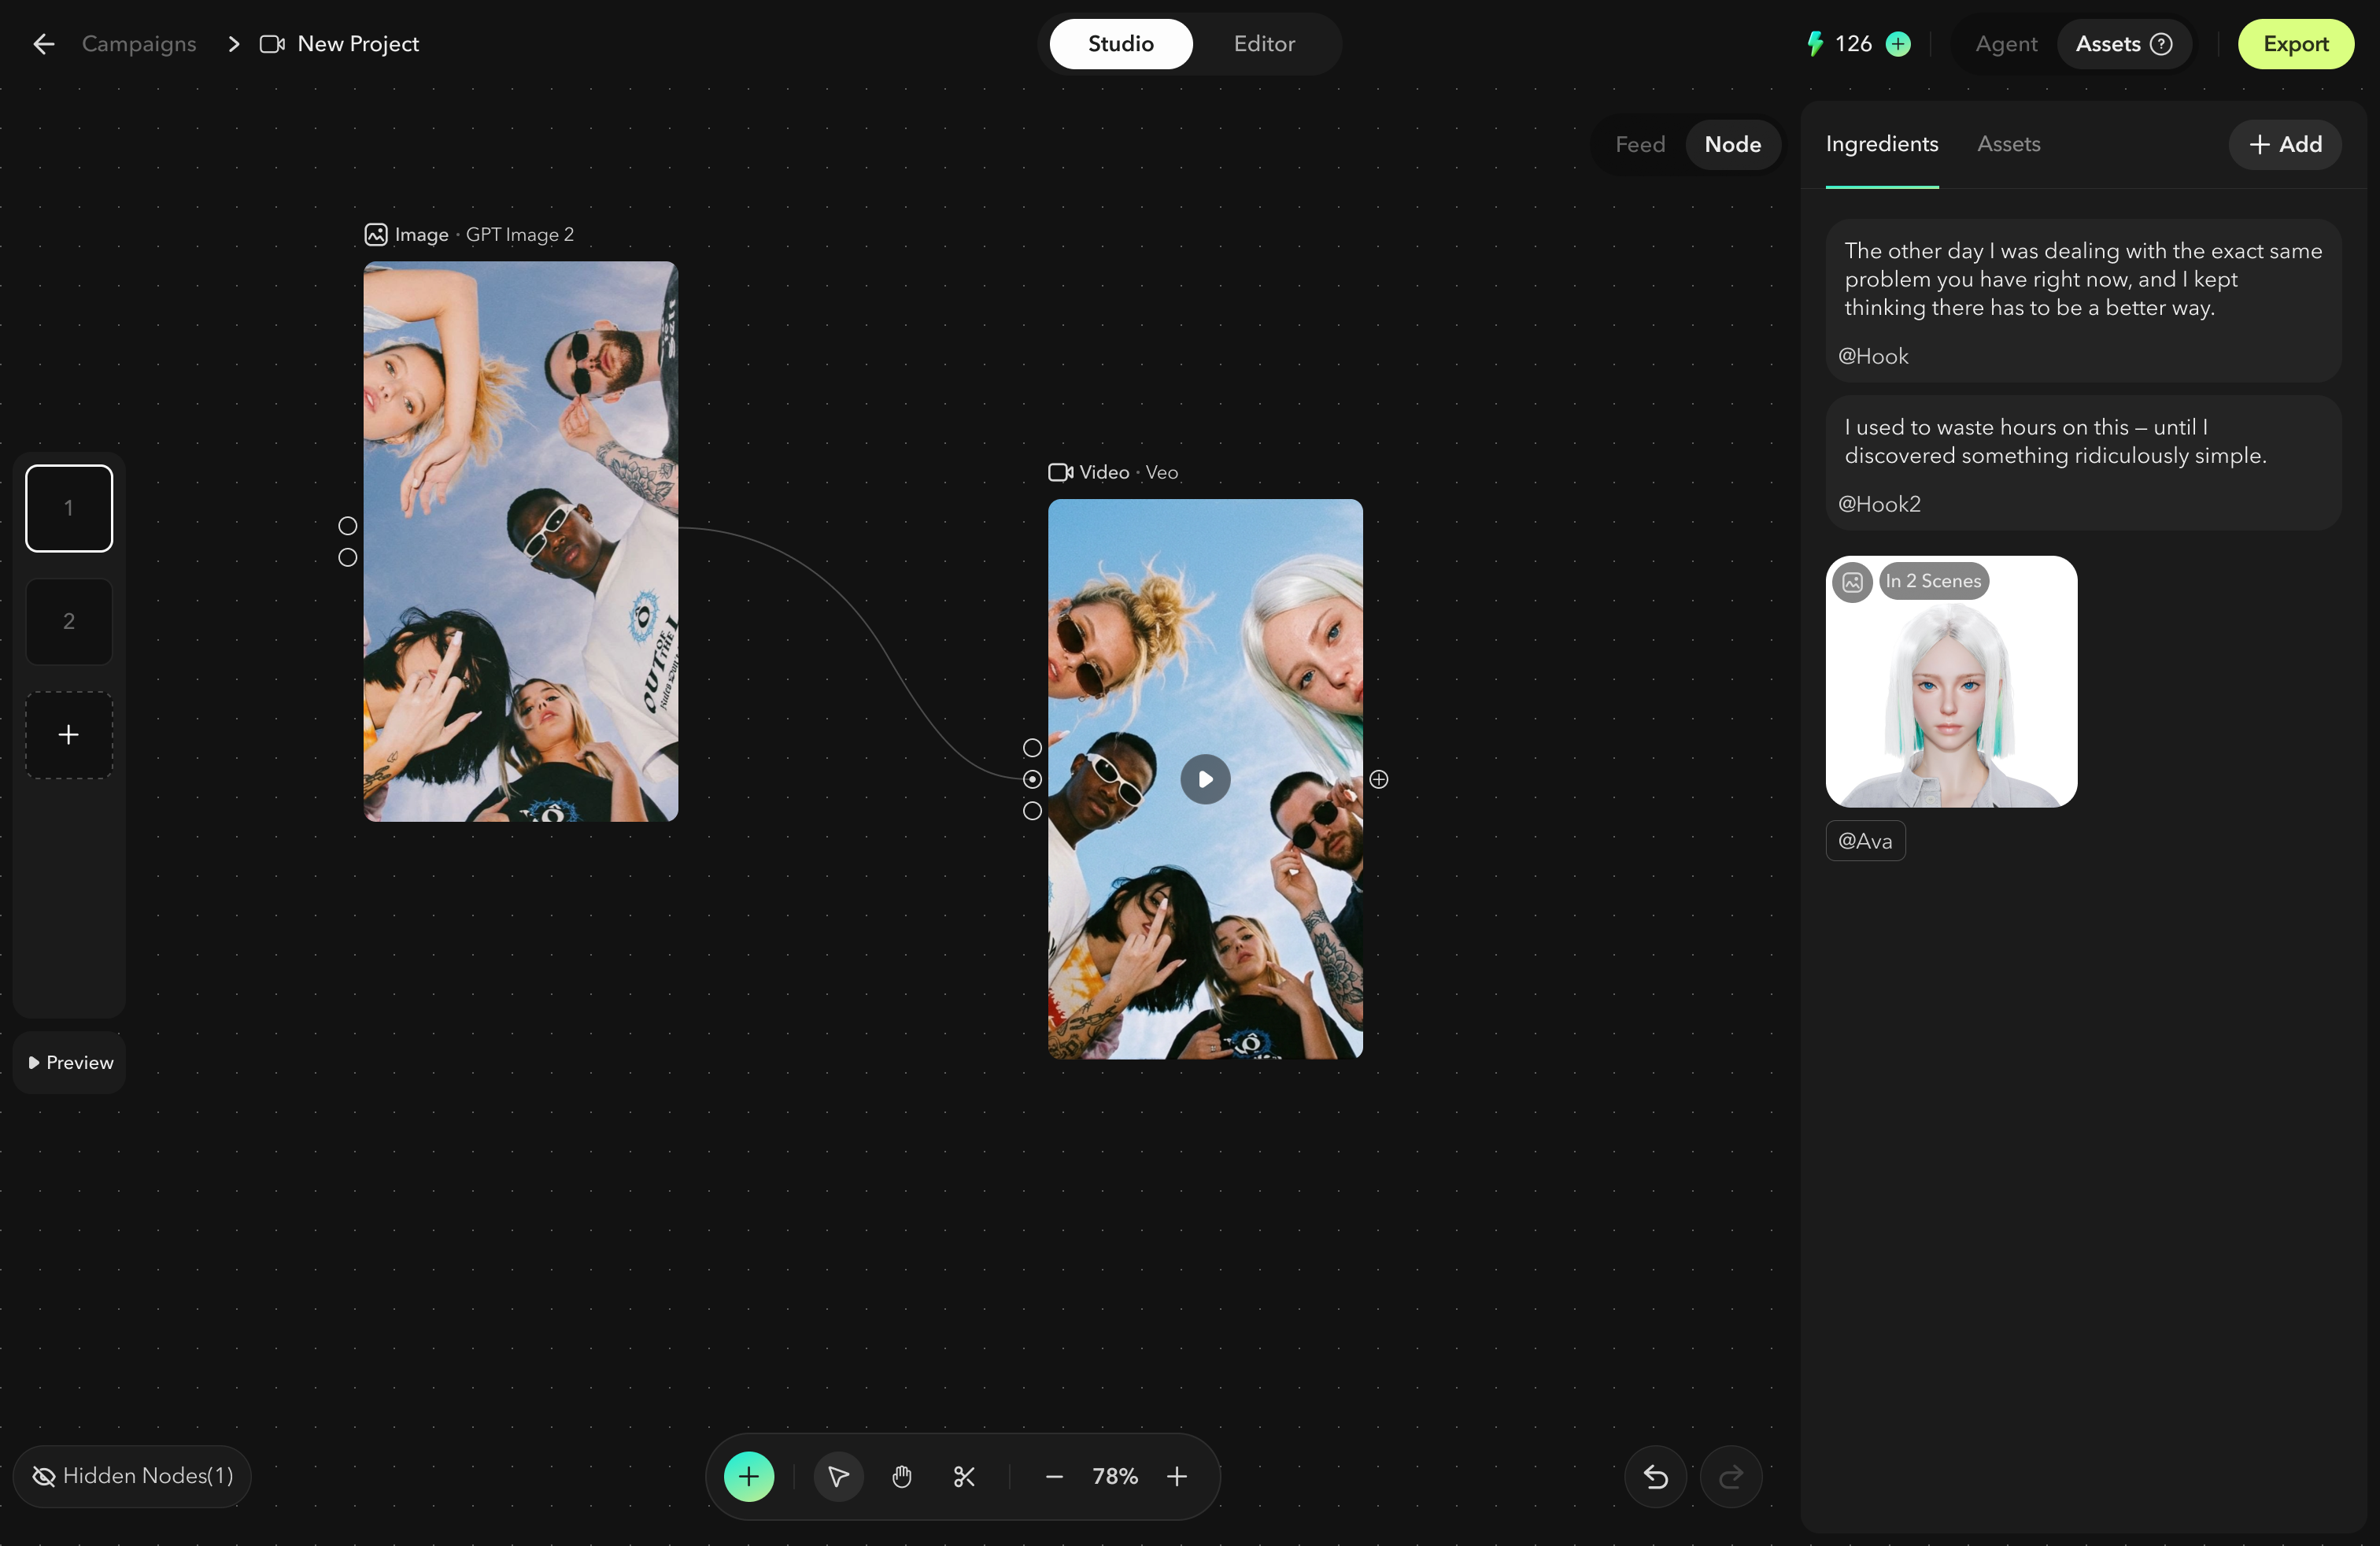Select the Ingredients tab
2380x1546 pixels.
pyautogui.click(x=1881, y=144)
